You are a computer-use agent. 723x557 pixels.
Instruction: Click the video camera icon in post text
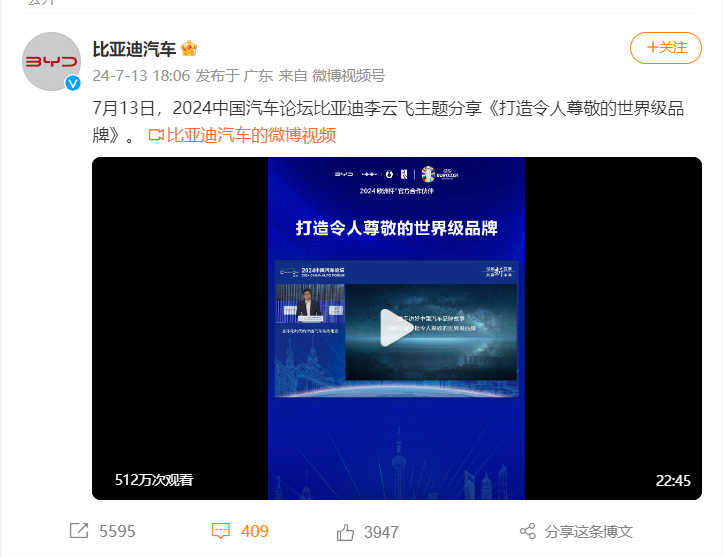[x=156, y=135]
